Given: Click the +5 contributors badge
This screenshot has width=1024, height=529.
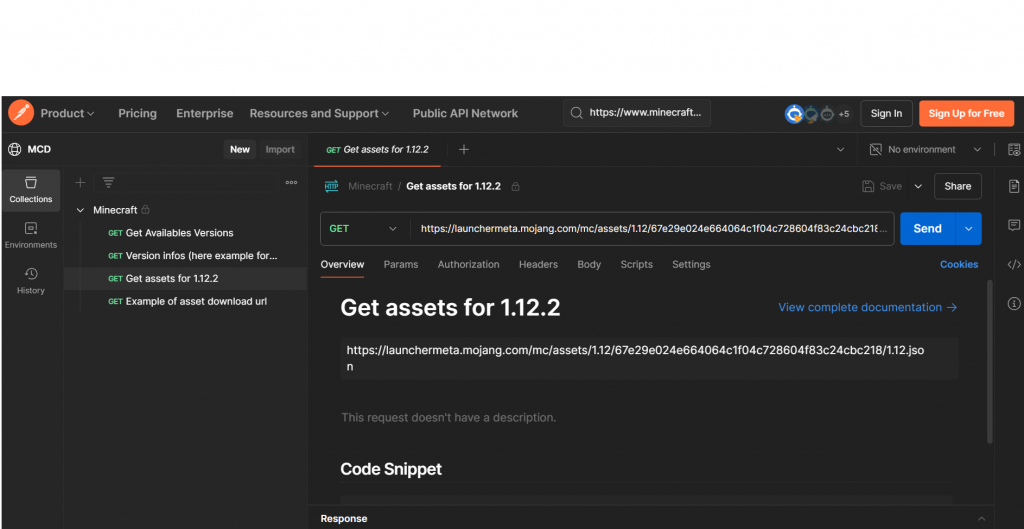Looking at the screenshot, I should (x=844, y=114).
